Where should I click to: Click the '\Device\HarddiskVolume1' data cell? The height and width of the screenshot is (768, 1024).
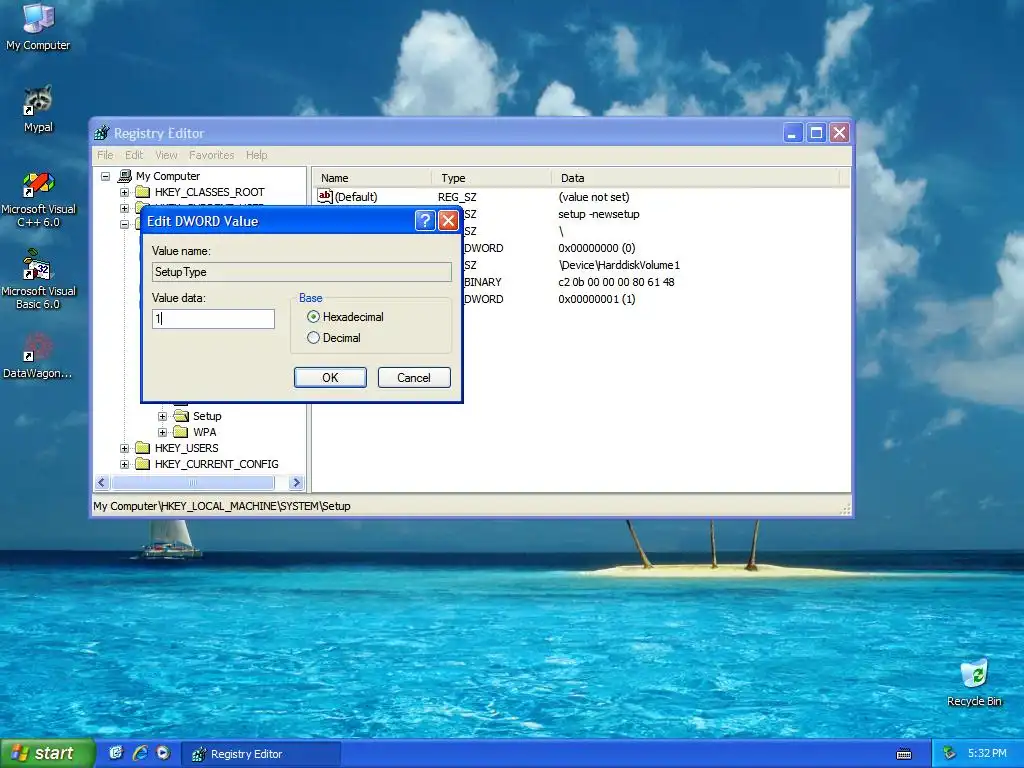click(619, 265)
